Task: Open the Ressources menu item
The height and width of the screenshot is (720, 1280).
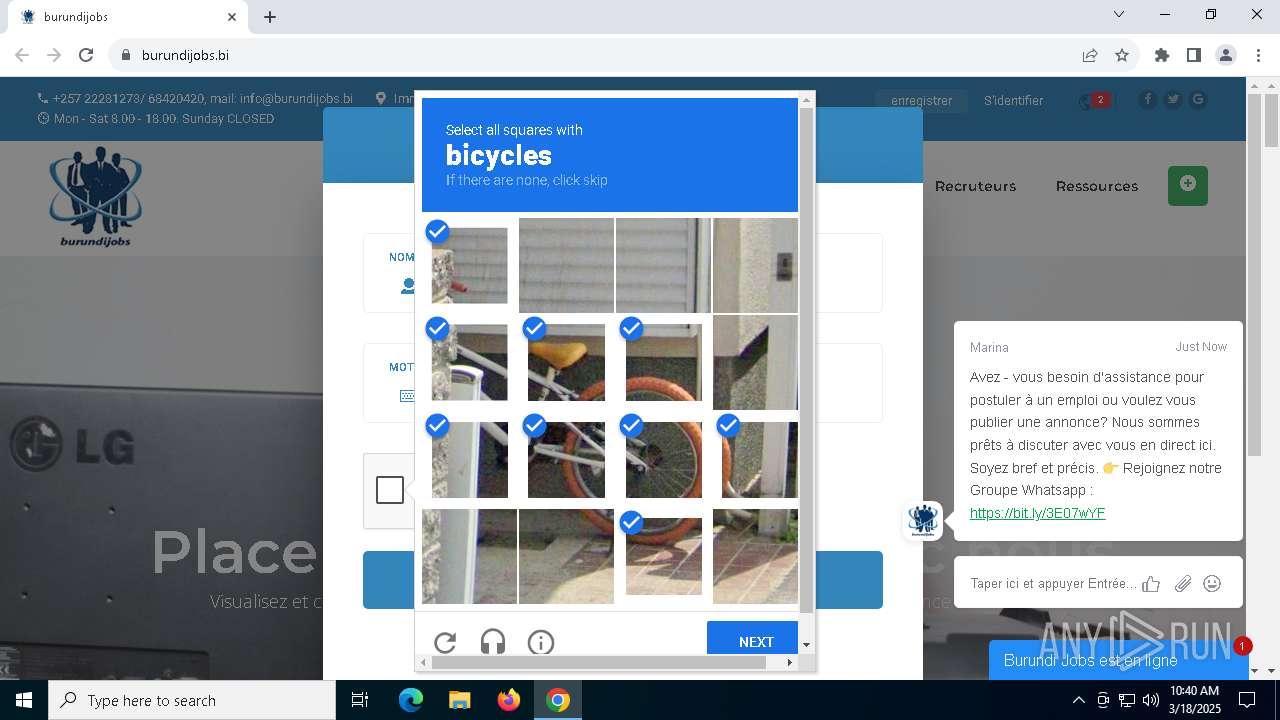Action: coord(1097,186)
